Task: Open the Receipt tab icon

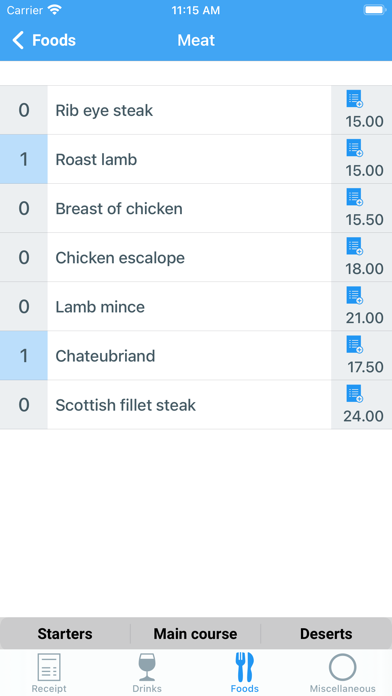Action: point(49,668)
